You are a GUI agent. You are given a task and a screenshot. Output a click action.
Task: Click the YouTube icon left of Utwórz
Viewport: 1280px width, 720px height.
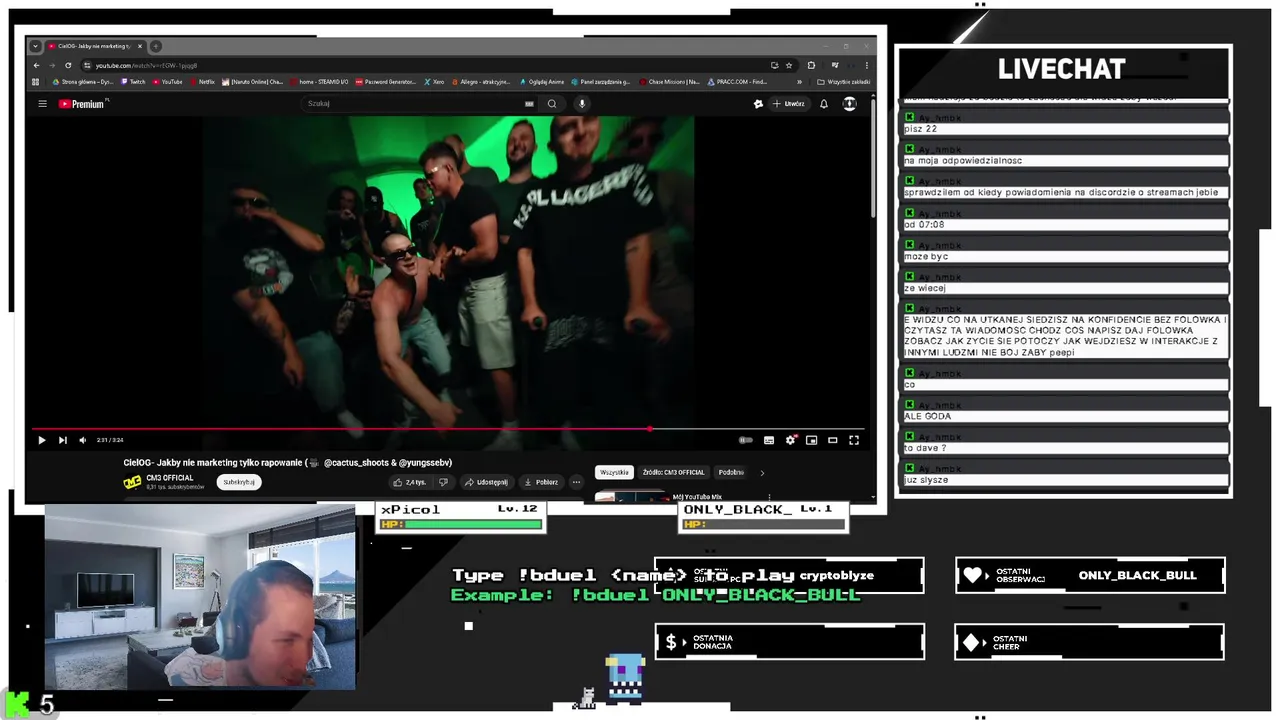(758, 104)
